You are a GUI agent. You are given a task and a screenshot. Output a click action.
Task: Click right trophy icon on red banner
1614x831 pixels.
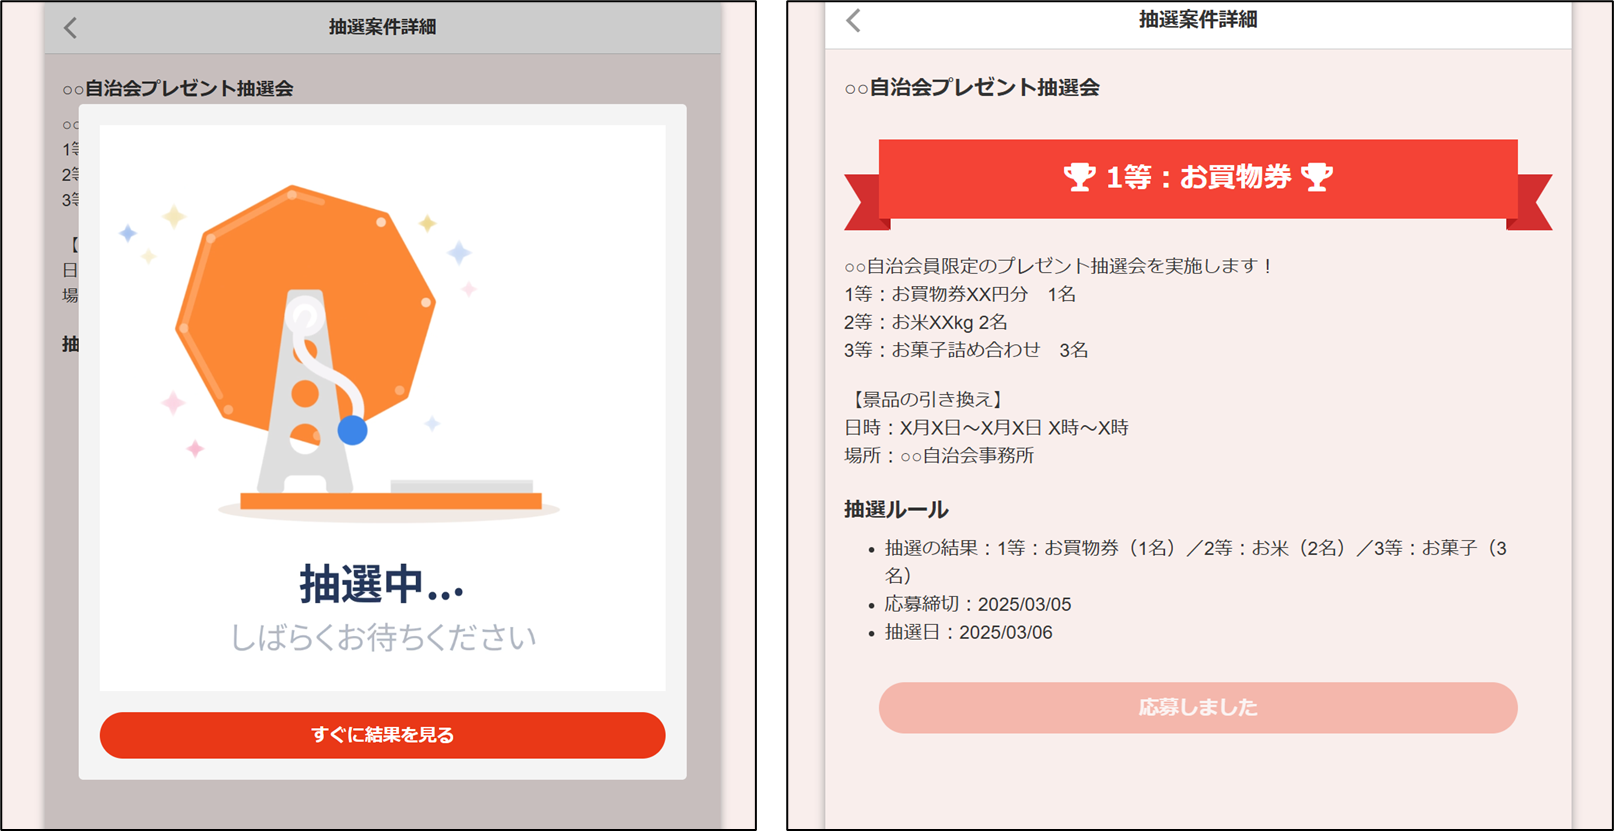1317,178
